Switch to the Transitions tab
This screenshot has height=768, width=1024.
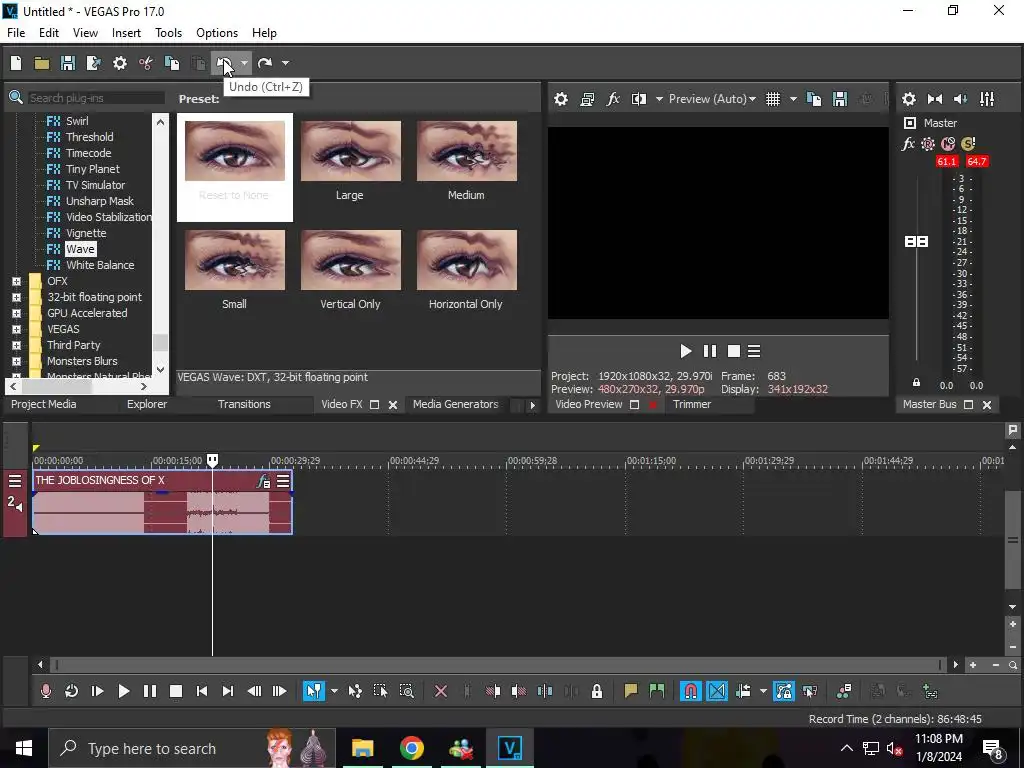pyautogui.click(x=244, y=404)
